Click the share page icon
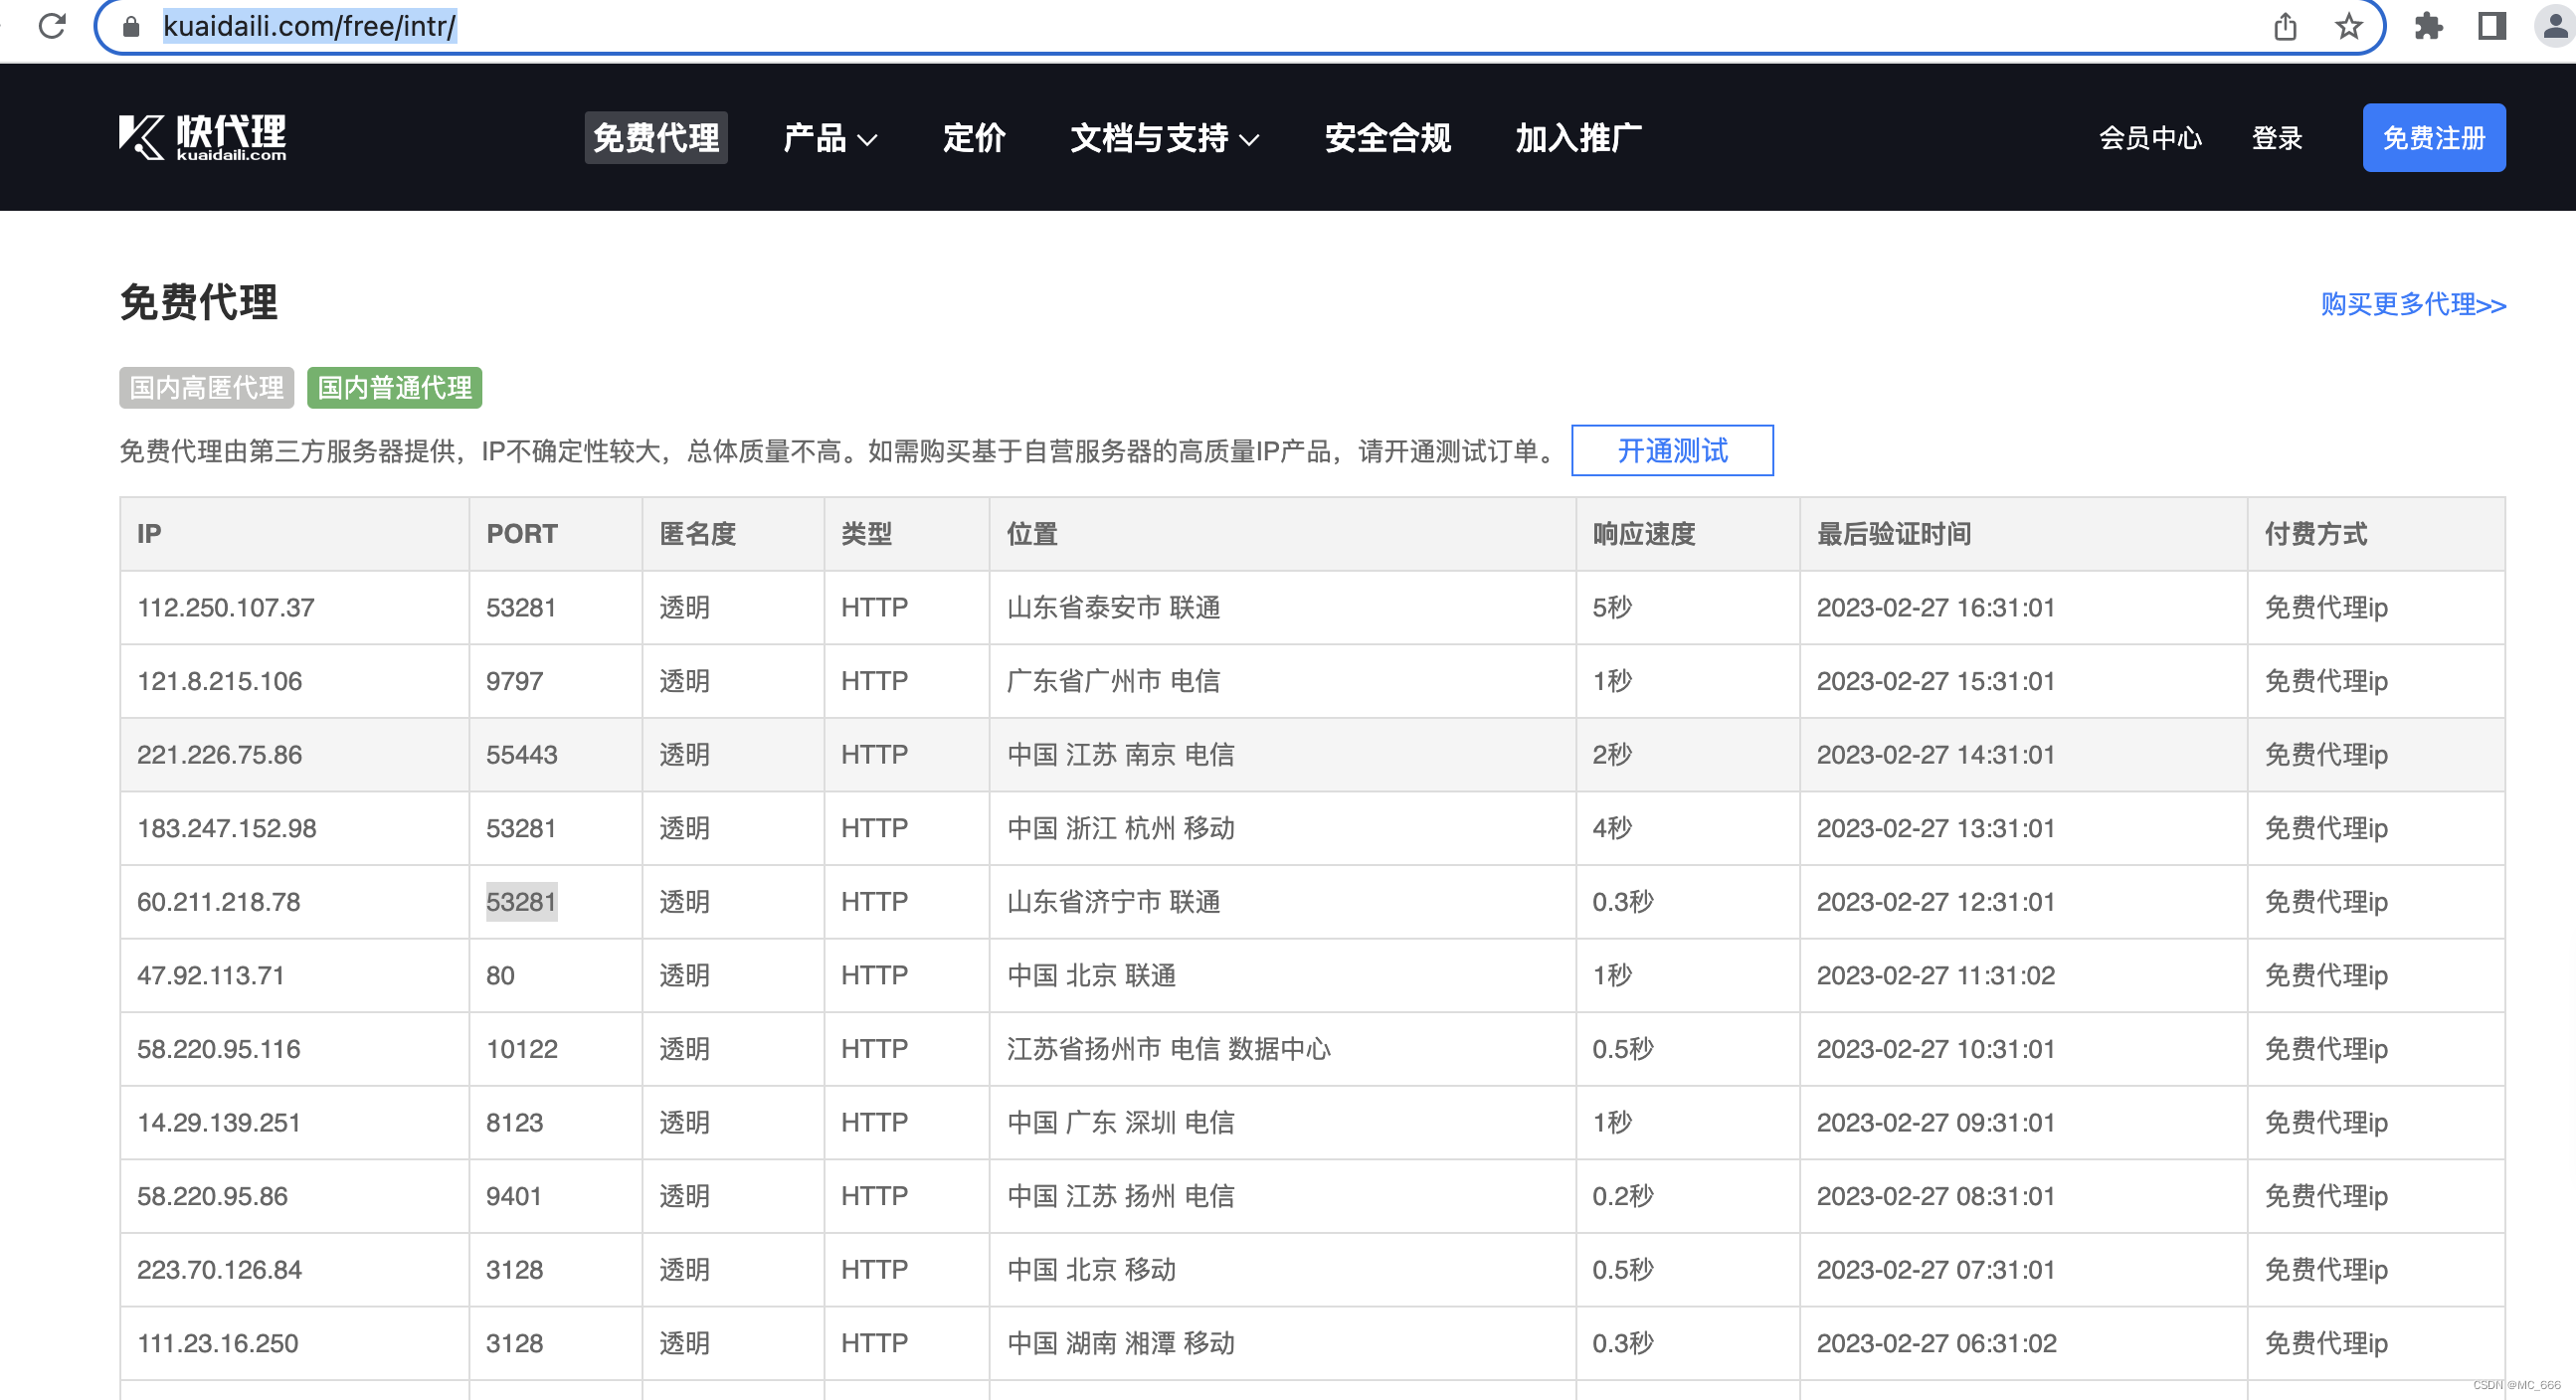This screenshot has height=1400, width=2576. tap(2285, 26)
